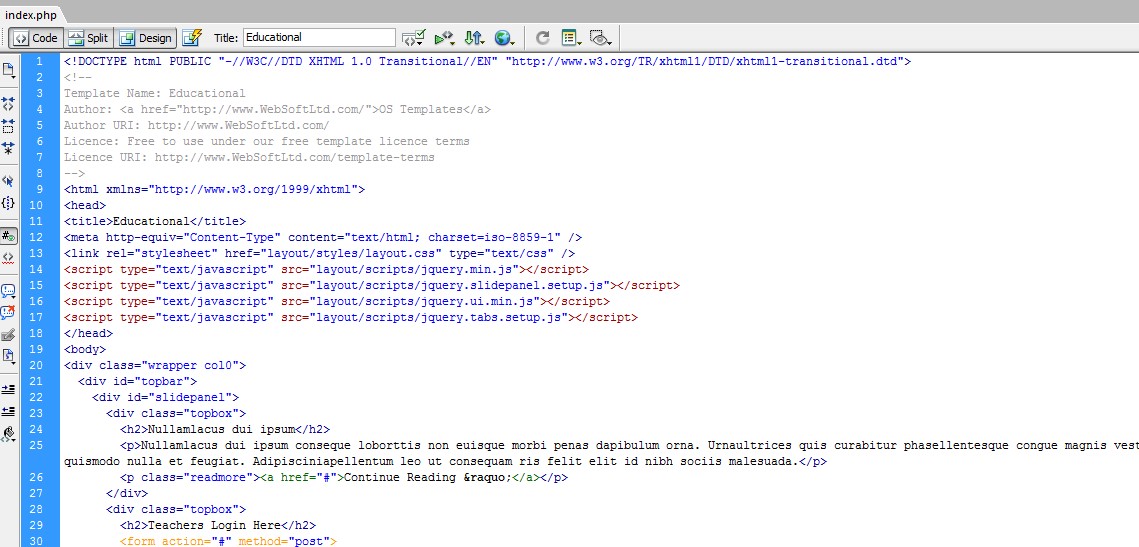
Task: Click the <head> opening tag
Action: click(x=84, y=205)
